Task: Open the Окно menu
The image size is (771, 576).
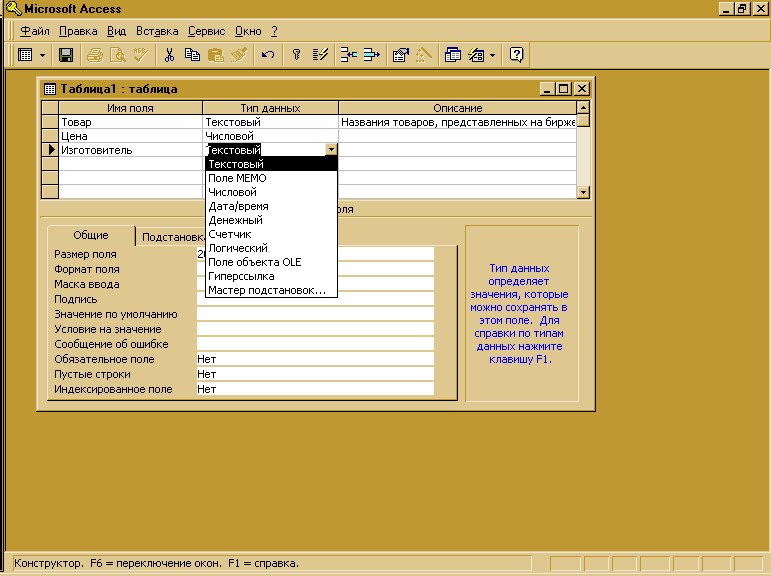Action: (x=248, y=31)
